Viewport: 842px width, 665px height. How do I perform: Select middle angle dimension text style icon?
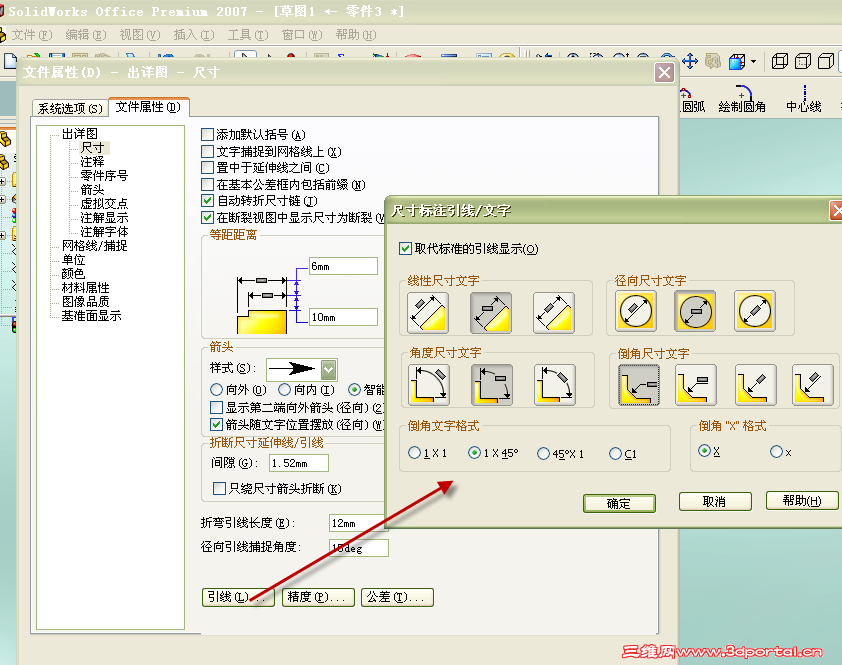click(492, 385)
